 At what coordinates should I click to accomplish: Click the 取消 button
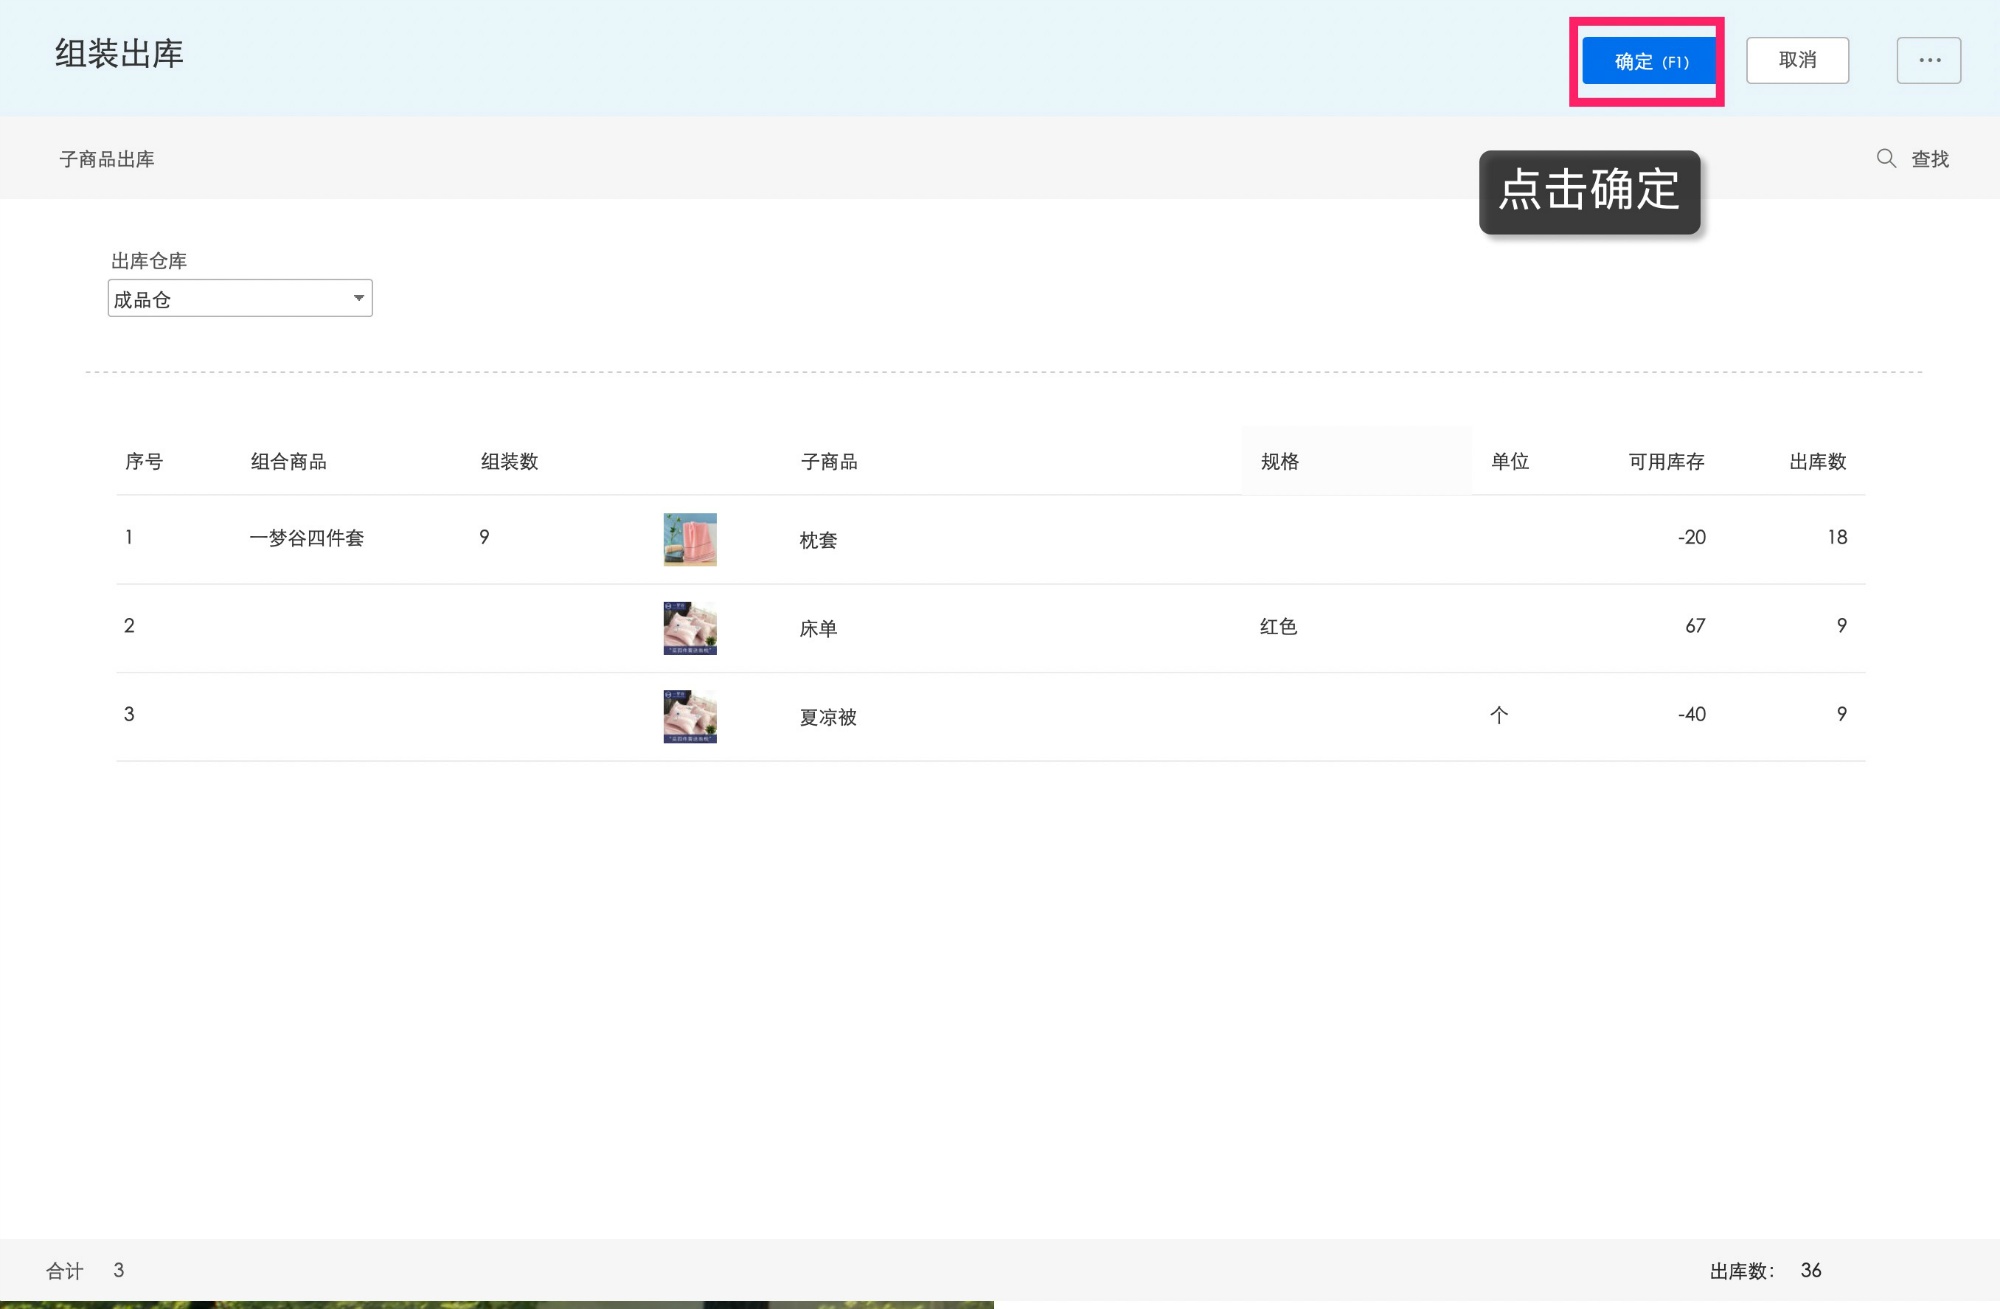1797,60
